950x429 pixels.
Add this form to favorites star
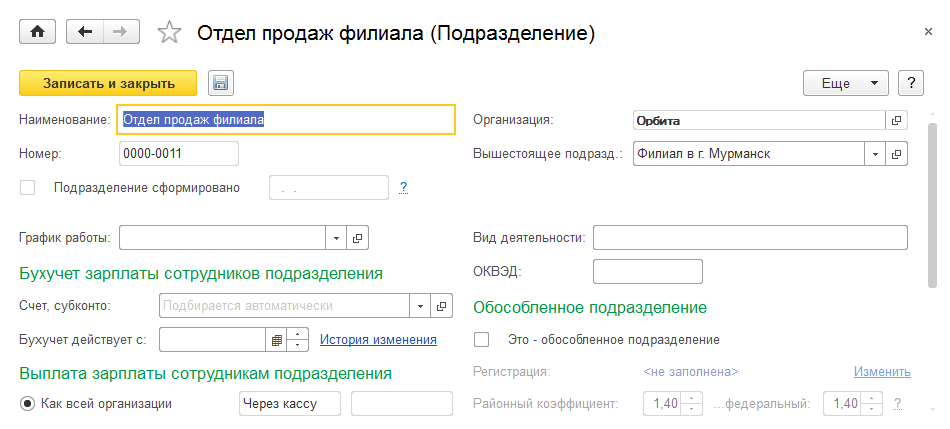[170, 33]
